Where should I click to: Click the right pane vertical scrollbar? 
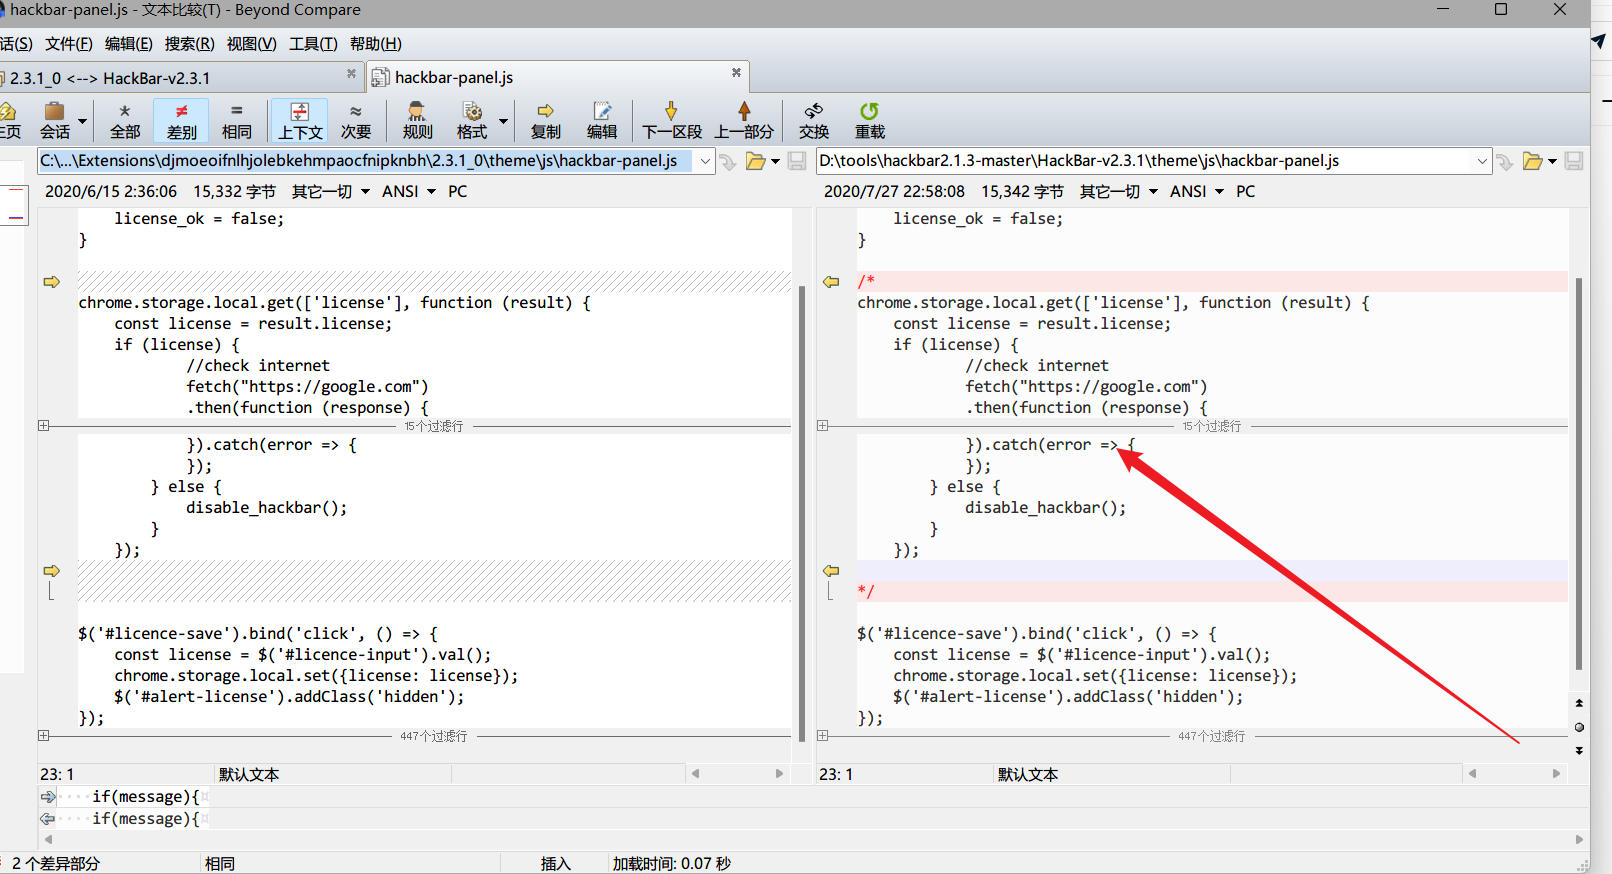click(1579, 475)
